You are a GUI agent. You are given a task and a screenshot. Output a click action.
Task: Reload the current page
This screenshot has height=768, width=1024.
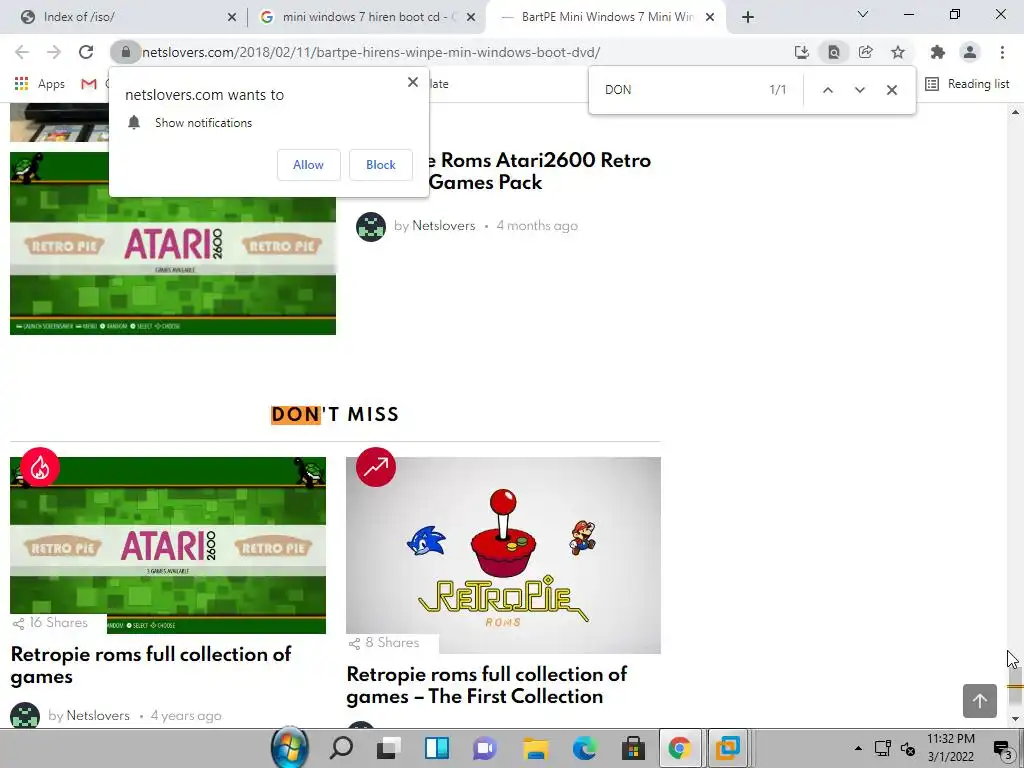(86, 52)
